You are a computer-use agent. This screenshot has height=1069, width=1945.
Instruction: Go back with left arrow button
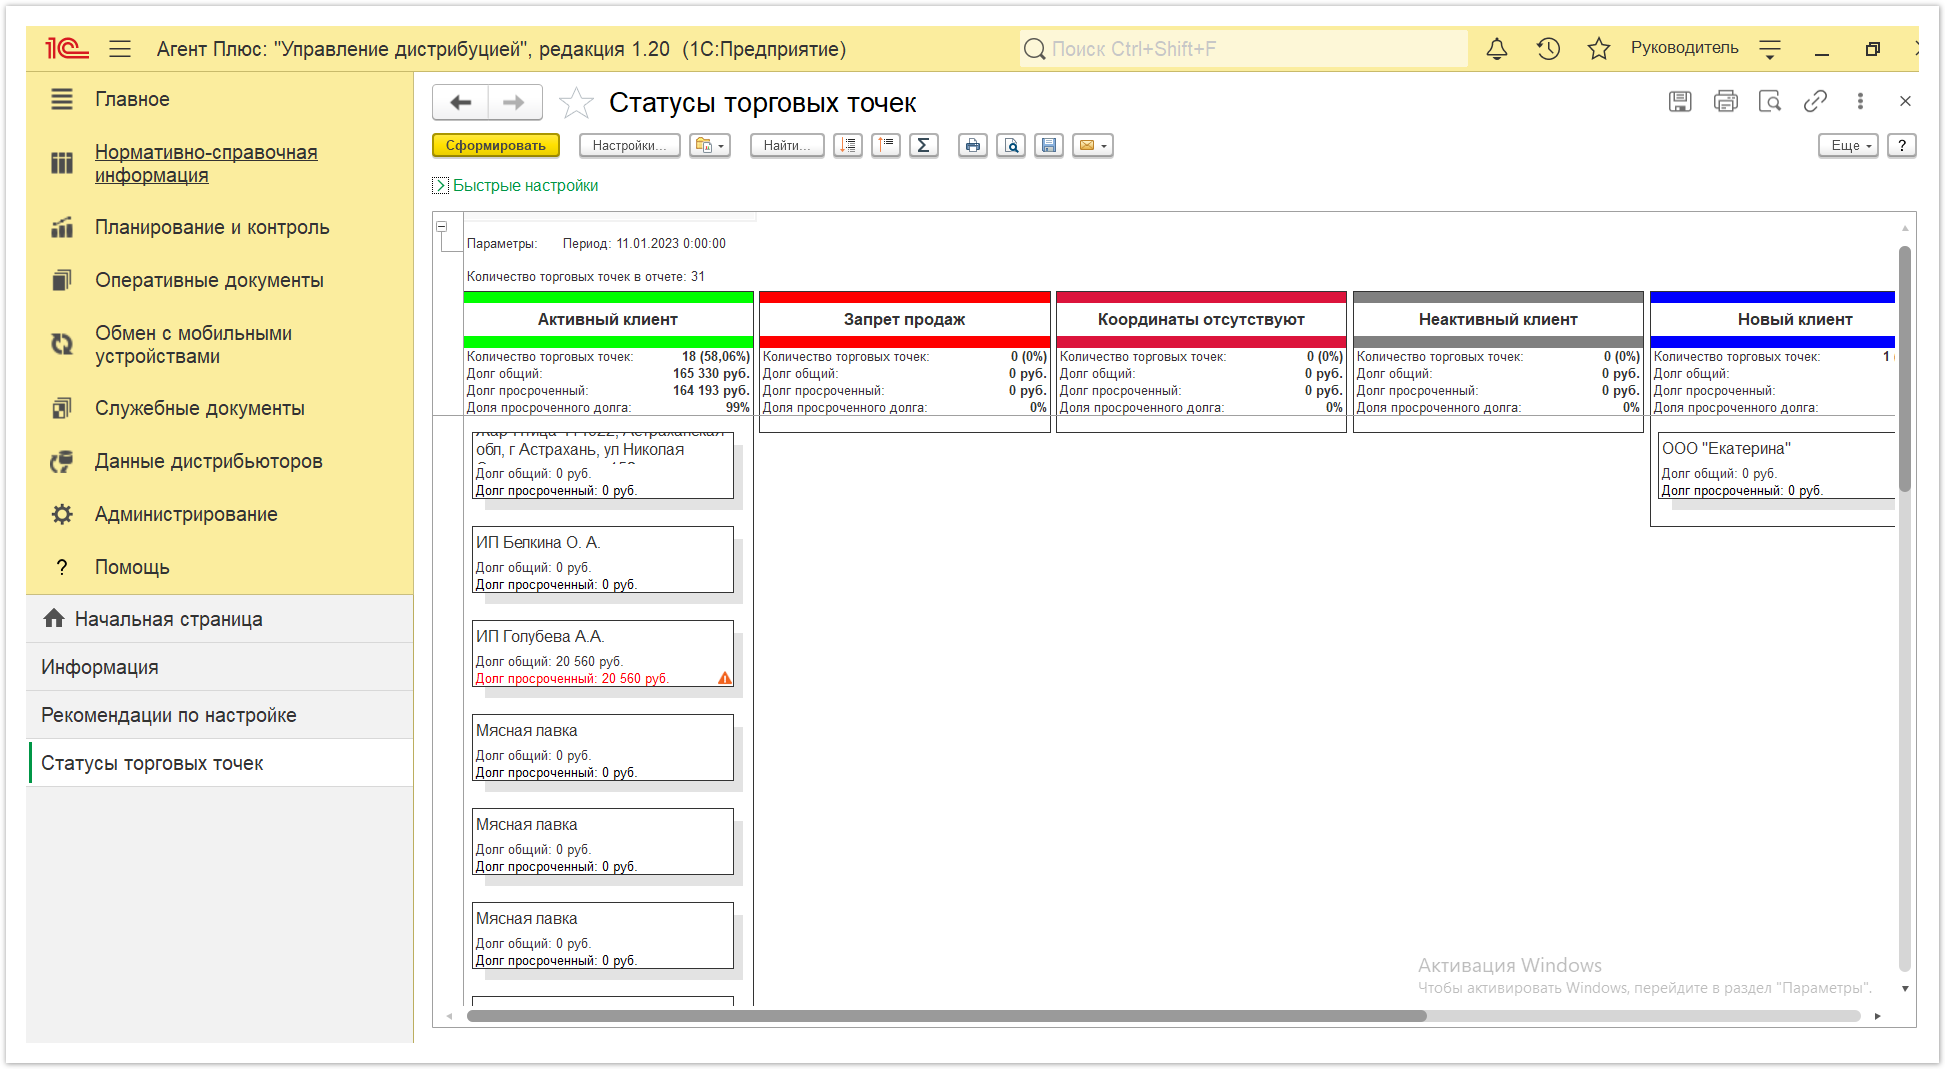(x=460, y=102)
